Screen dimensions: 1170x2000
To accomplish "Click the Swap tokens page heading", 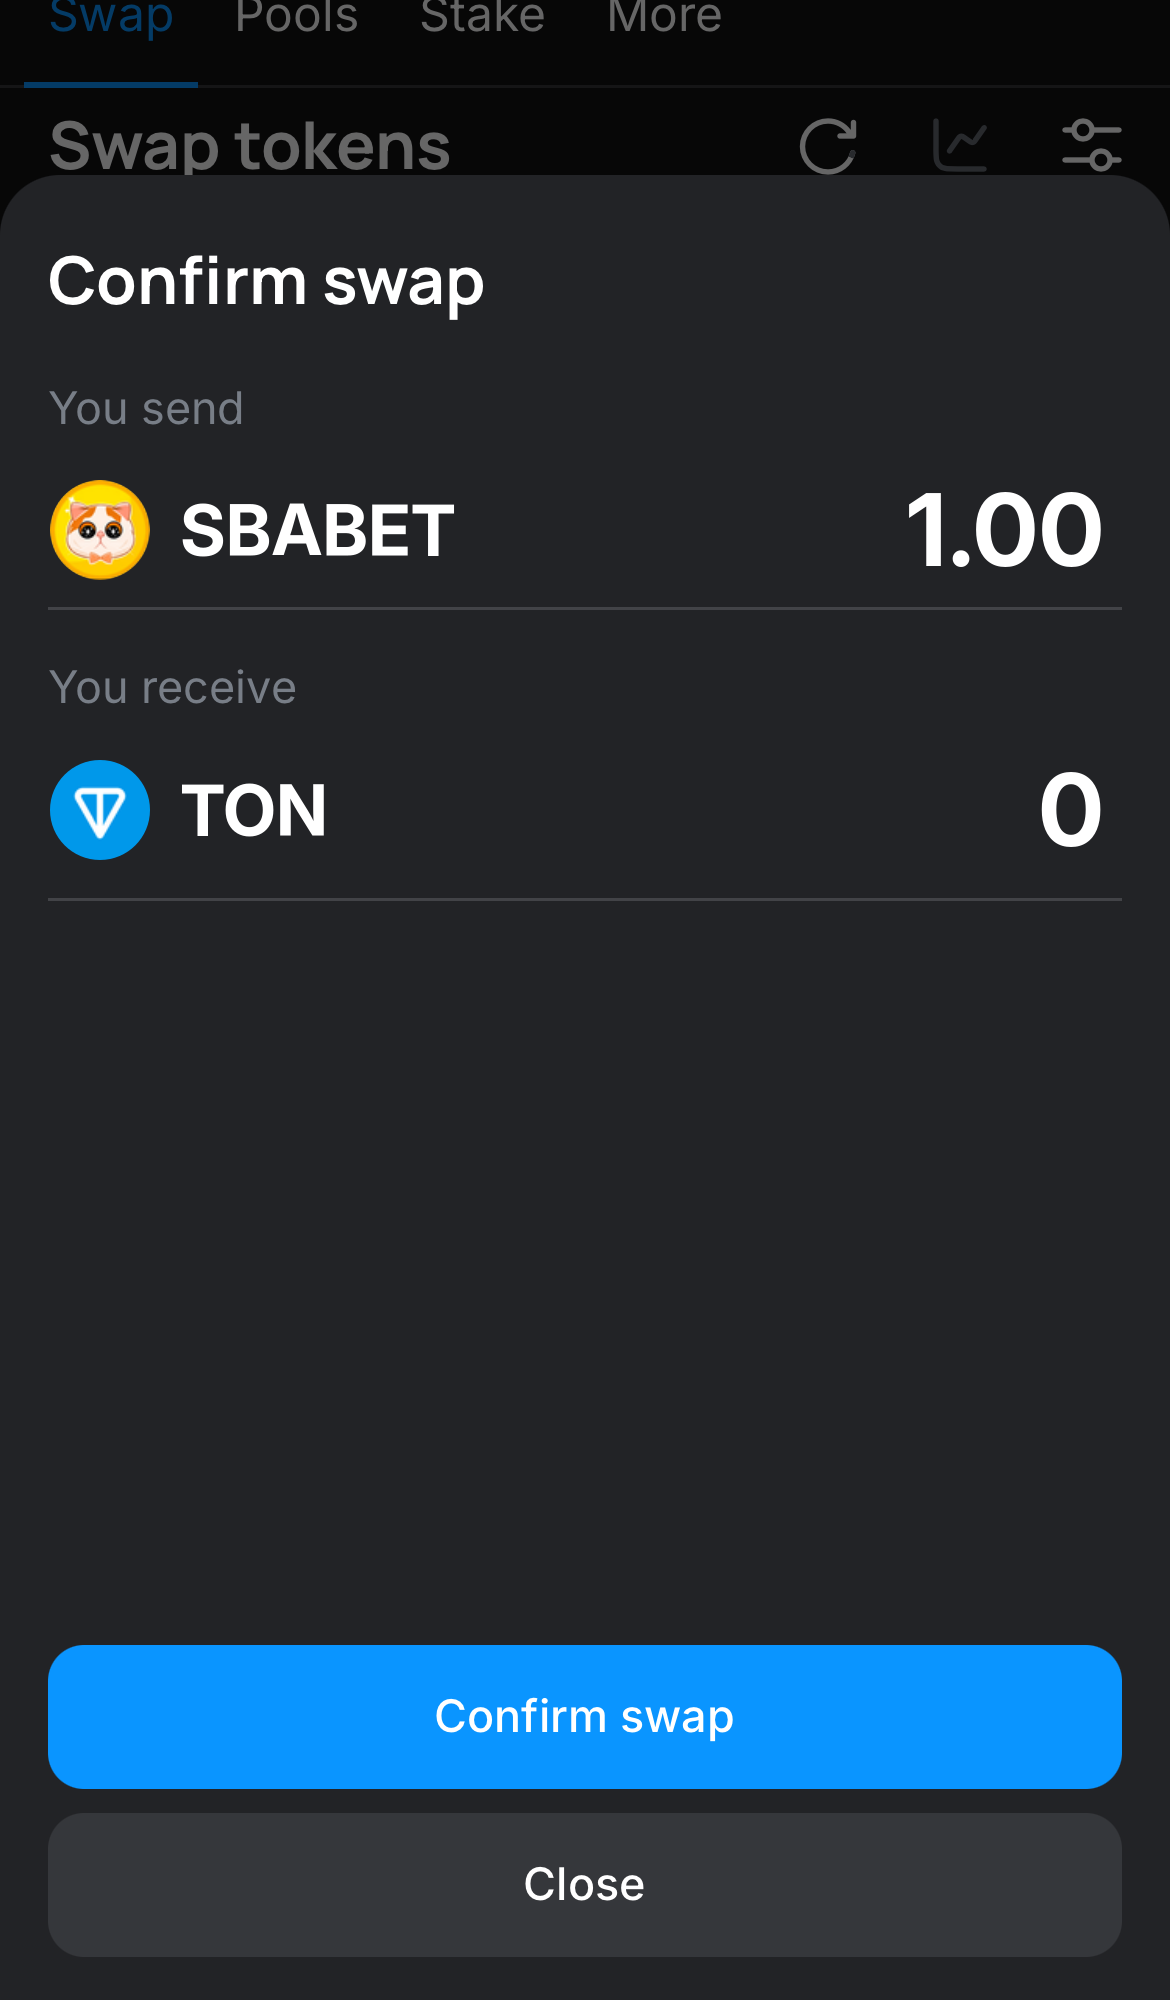I will (250, 146).
